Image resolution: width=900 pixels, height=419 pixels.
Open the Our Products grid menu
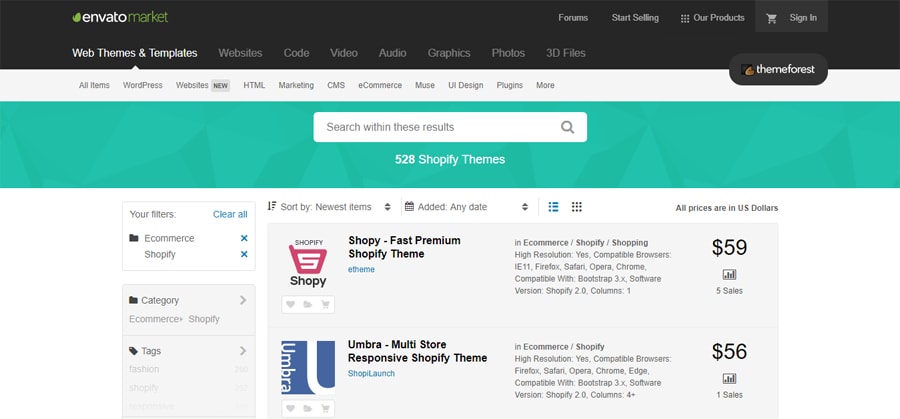(x=712, y=18)
